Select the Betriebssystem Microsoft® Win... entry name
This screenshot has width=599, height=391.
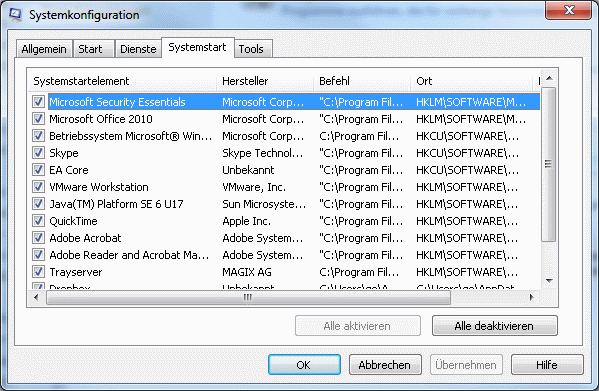pos(130,136)
